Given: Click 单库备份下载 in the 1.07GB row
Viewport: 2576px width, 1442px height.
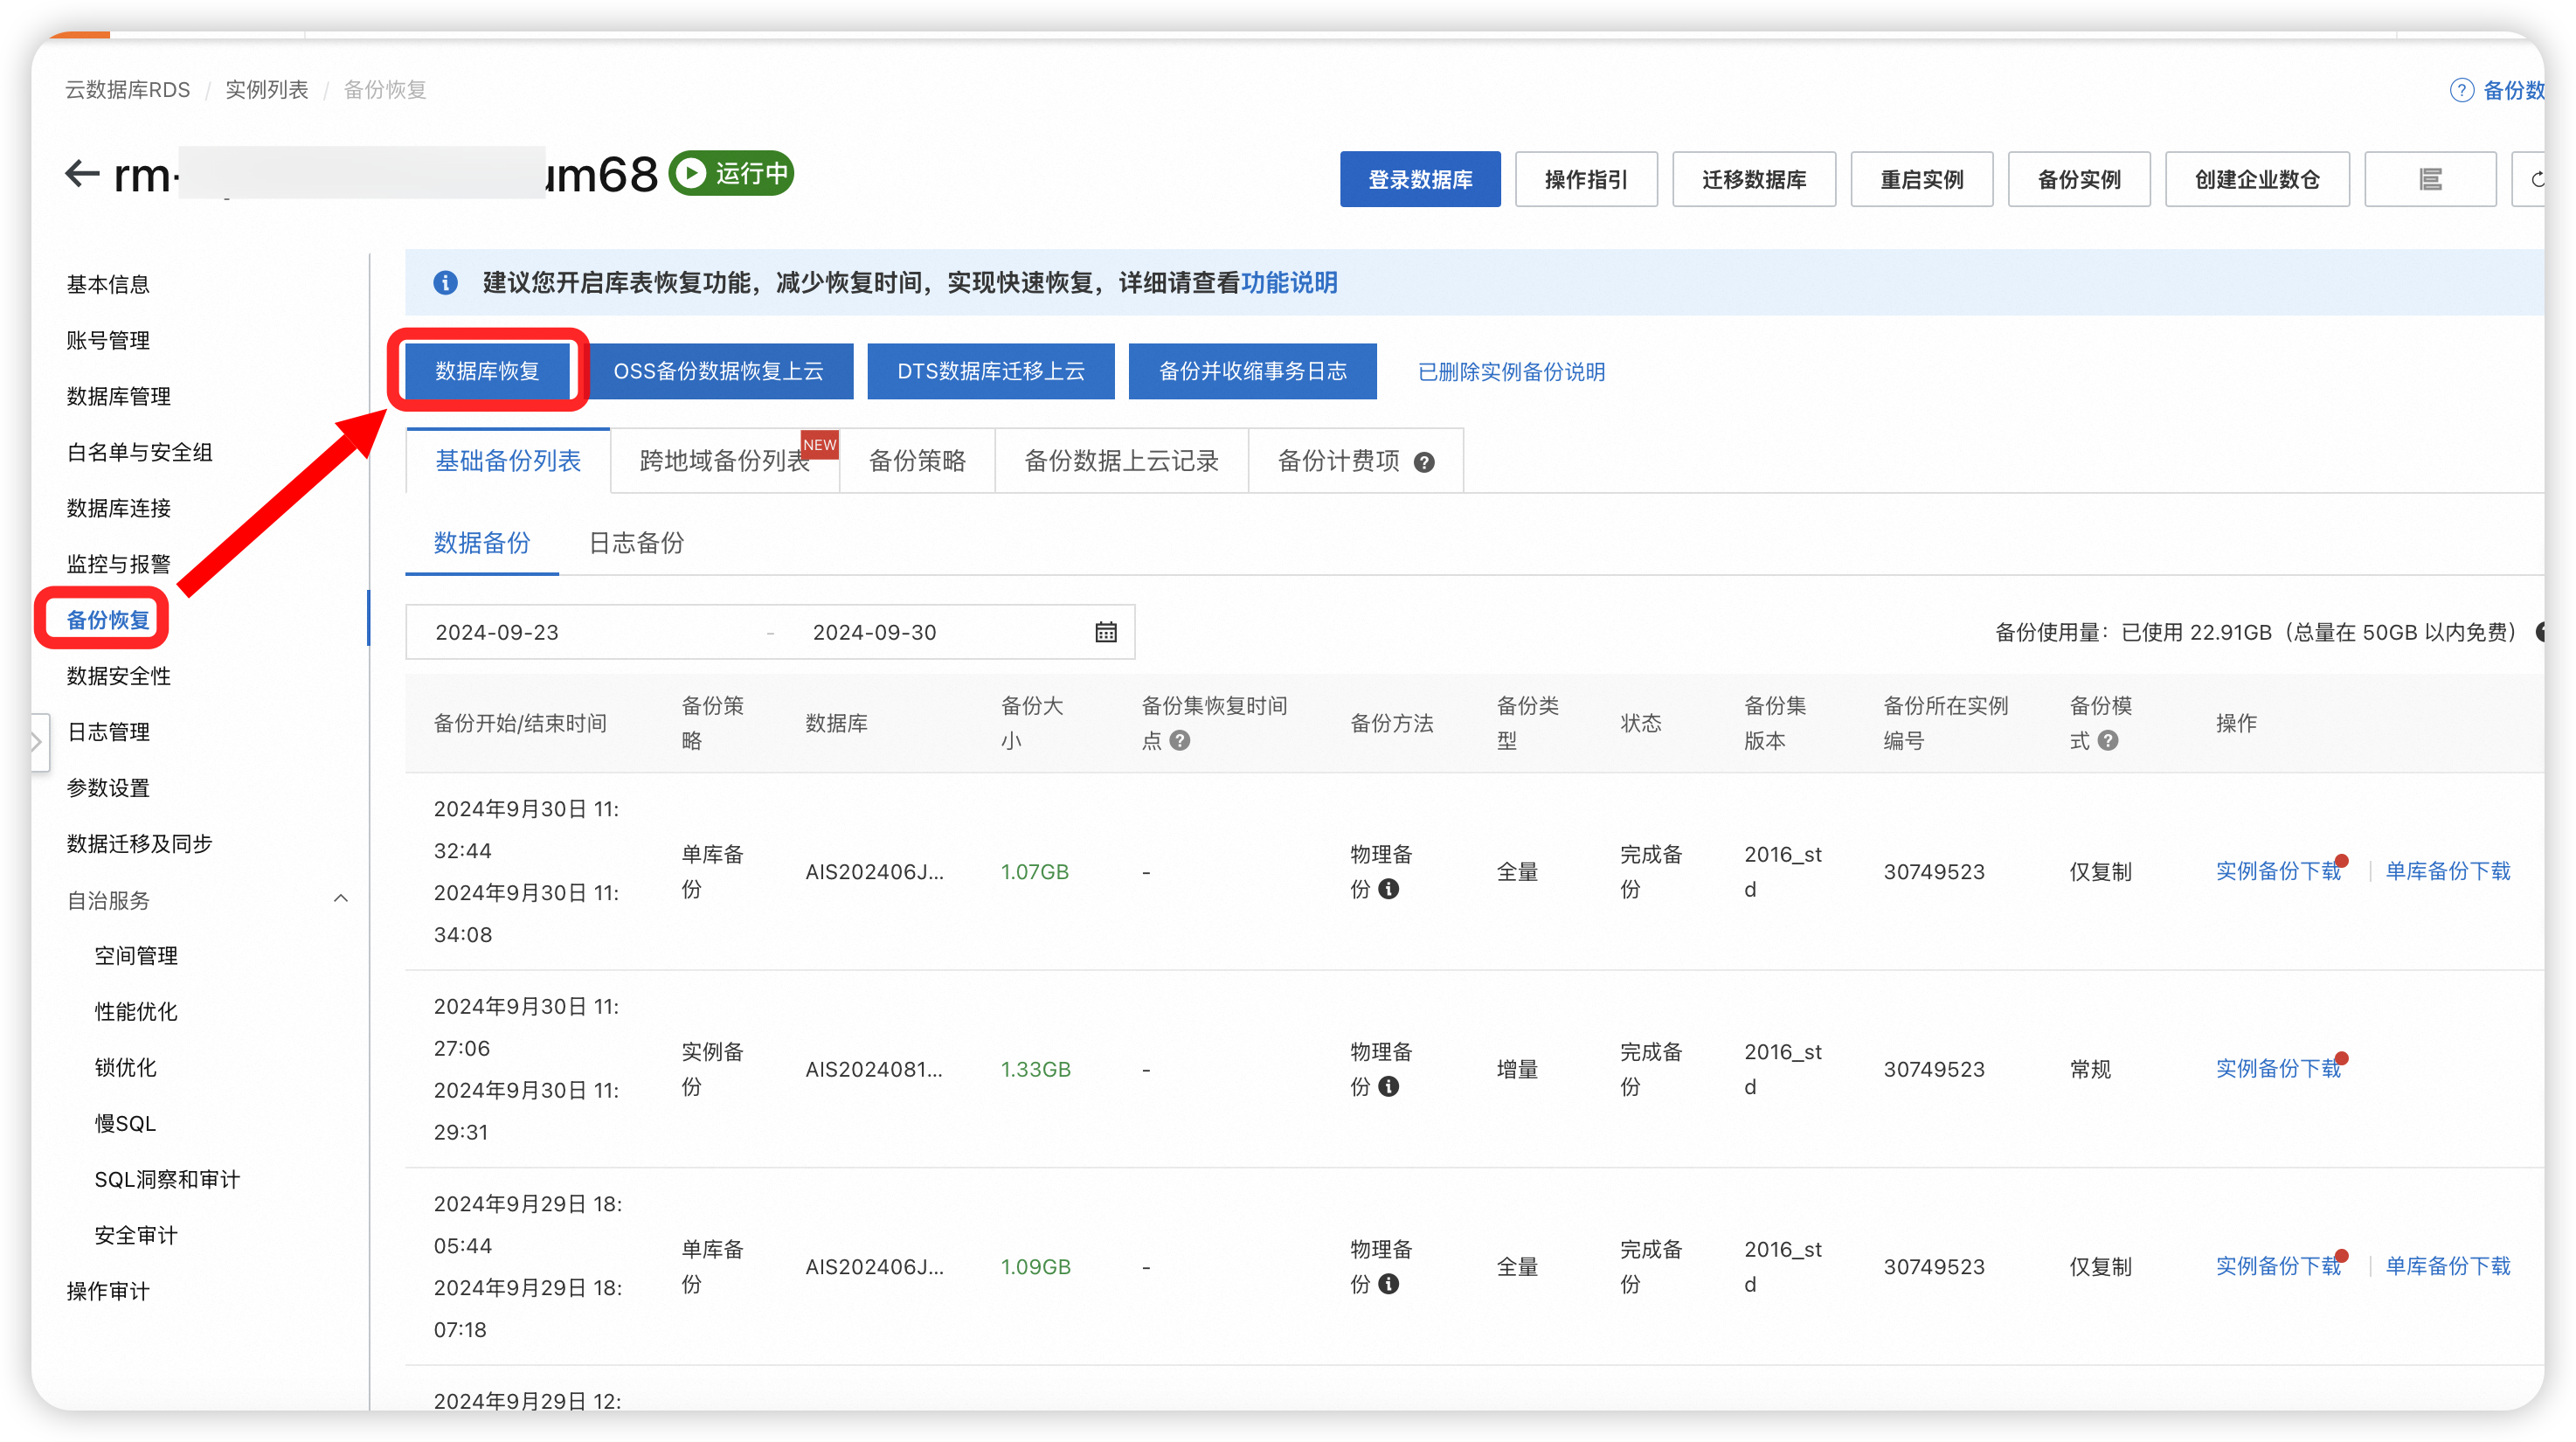Looking at the screenshot, I should pos(2448,871).
